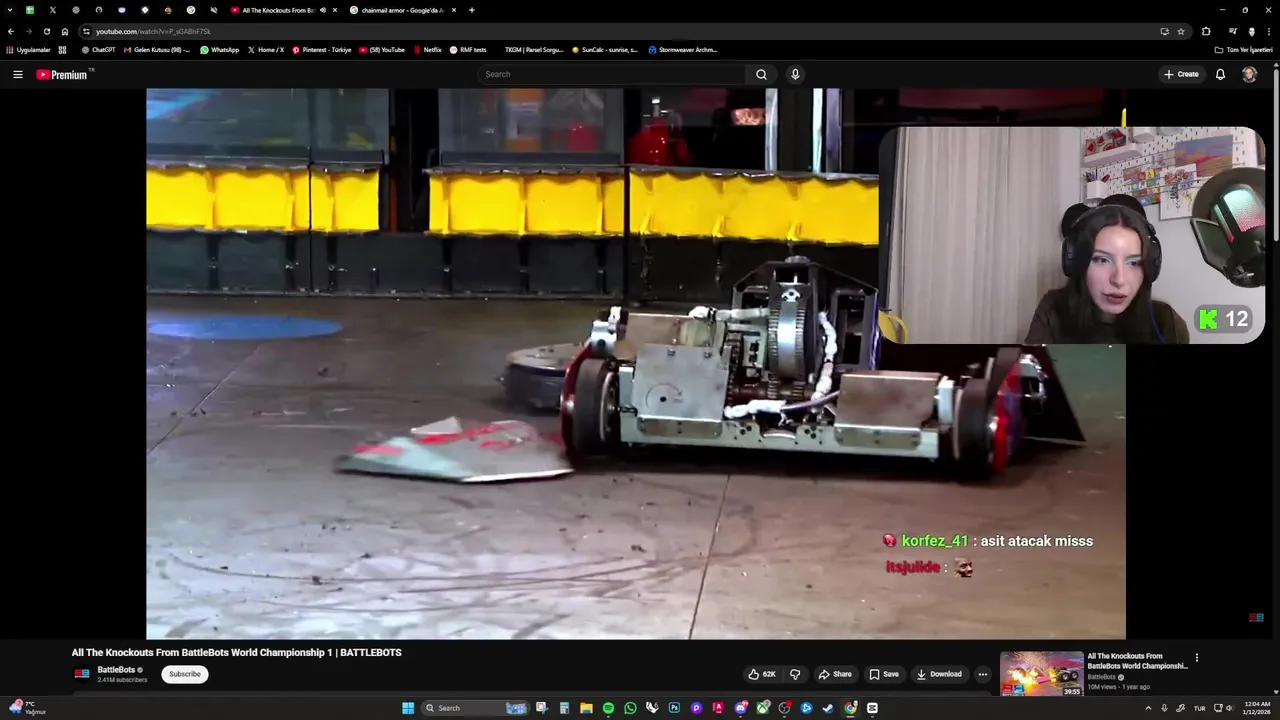The image size is (1280, 720).
Task: Bookmark this page with star icon
Action: point(1181,31)
